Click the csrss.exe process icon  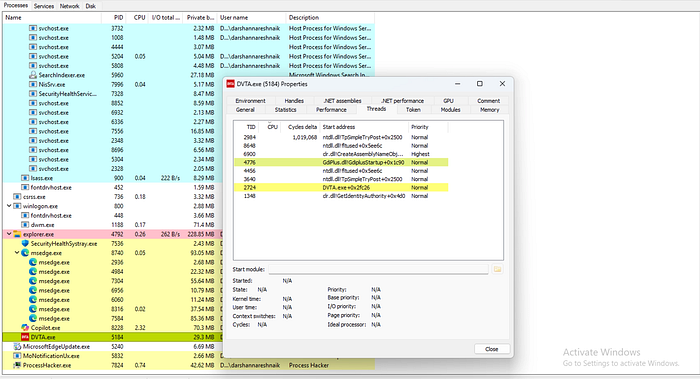[17, 196]
